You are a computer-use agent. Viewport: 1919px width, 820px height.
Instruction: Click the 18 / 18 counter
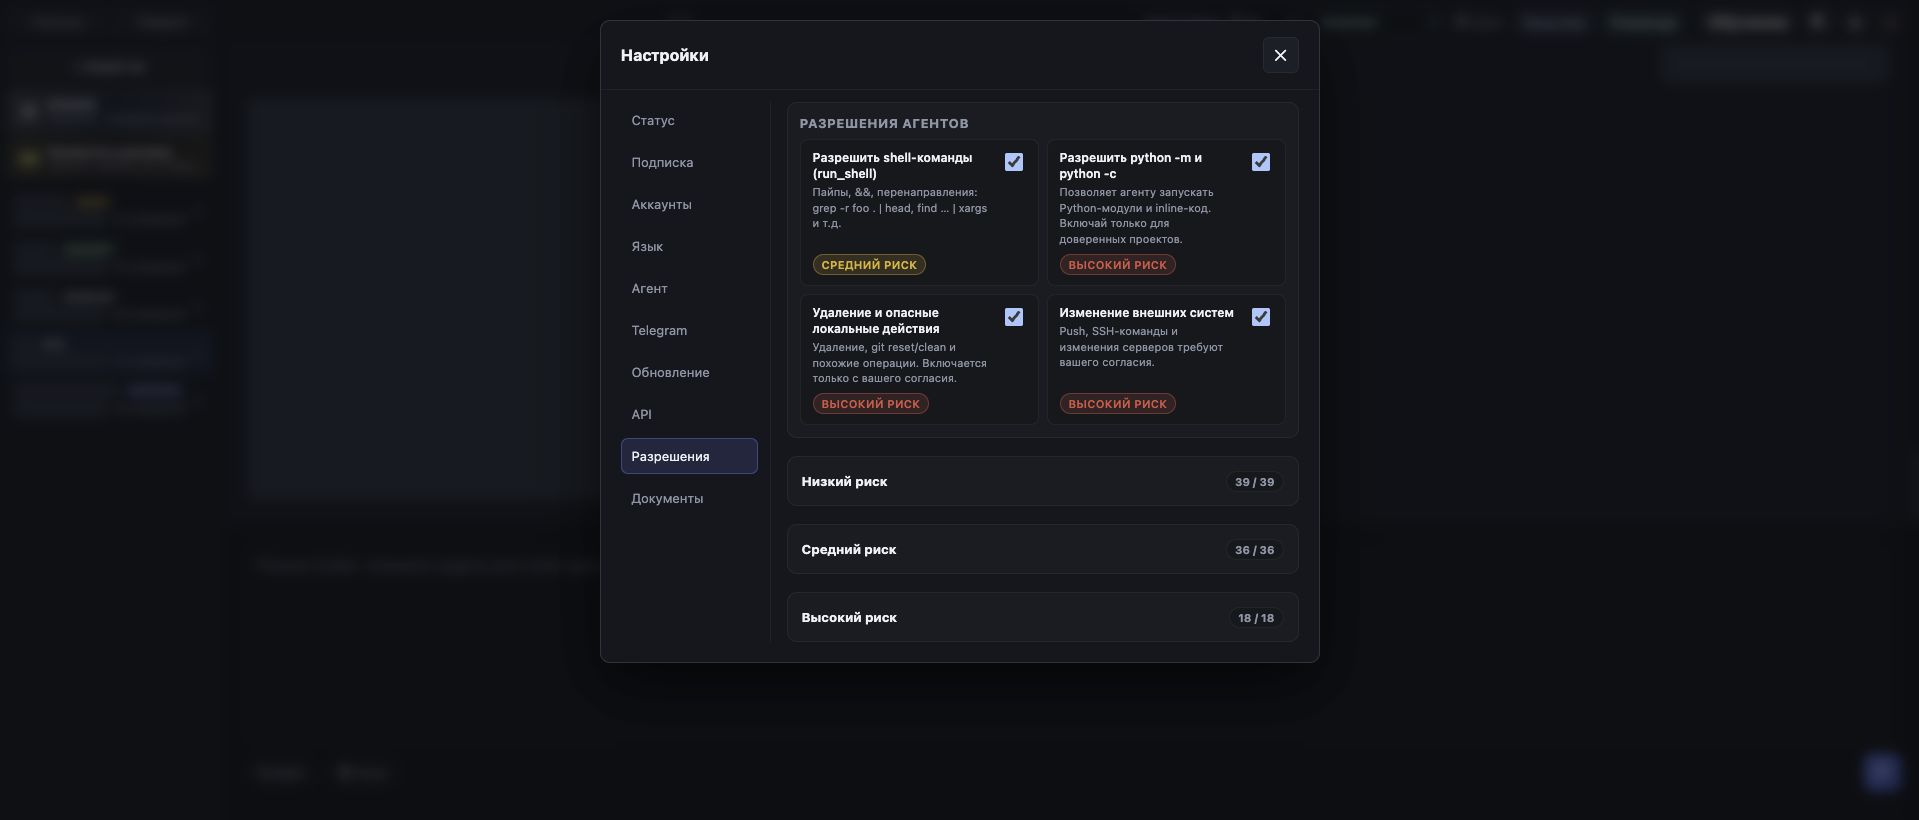[1256, 618]
